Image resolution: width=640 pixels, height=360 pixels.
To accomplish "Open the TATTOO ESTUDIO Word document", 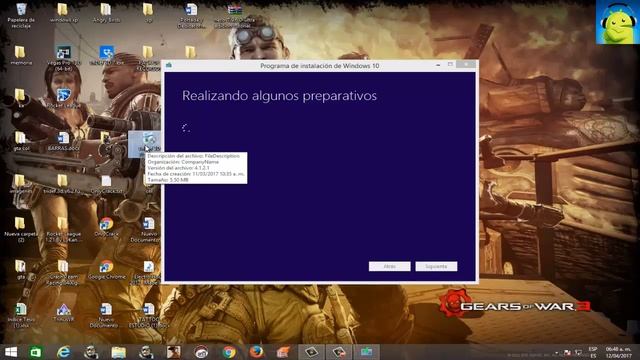I will point(149,315).
